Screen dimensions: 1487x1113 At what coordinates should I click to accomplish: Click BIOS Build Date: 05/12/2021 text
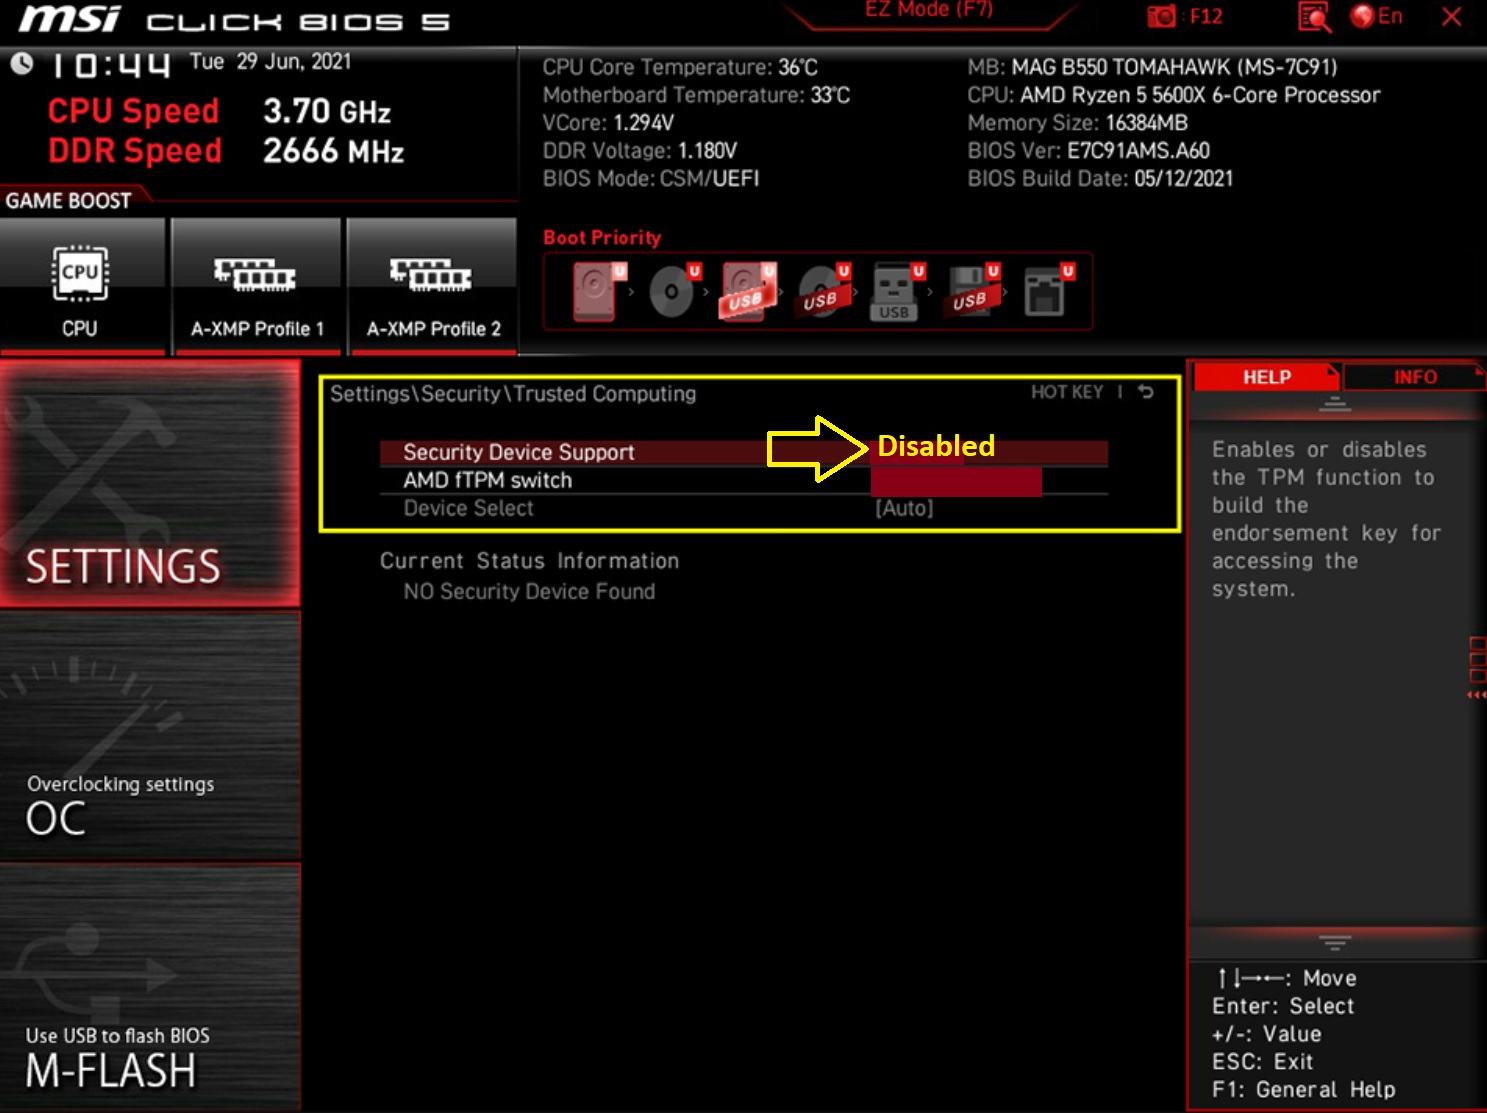click(1100, 179)
